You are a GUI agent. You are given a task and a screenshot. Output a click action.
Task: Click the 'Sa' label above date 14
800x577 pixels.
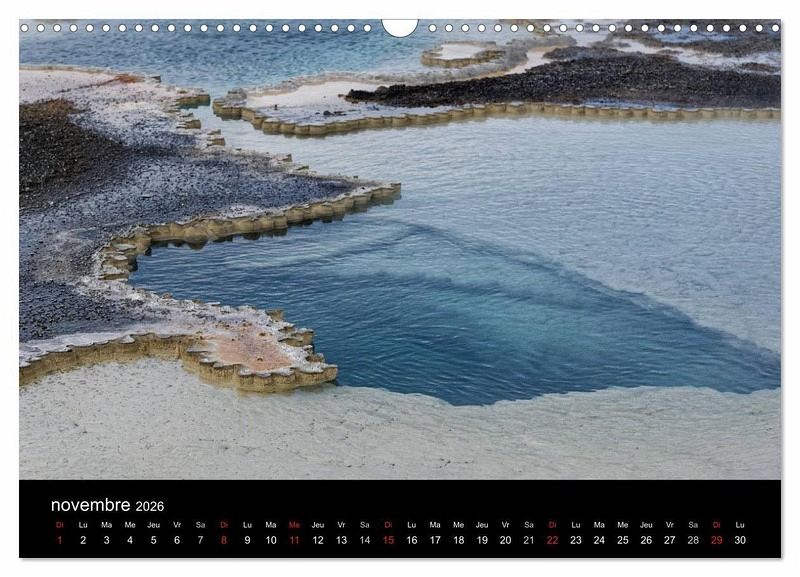(x=365, y=524)
